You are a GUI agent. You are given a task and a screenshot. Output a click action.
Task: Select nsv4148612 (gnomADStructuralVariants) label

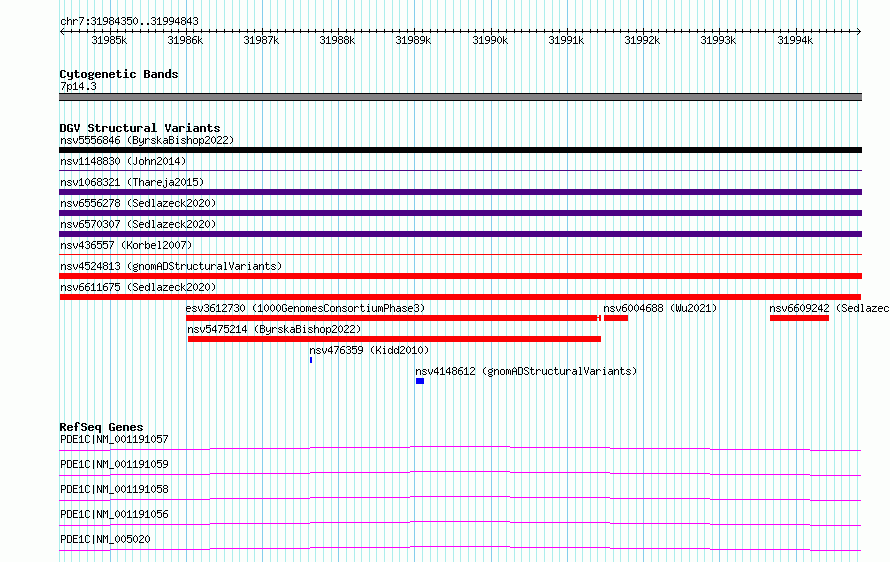tap(526, 371)
